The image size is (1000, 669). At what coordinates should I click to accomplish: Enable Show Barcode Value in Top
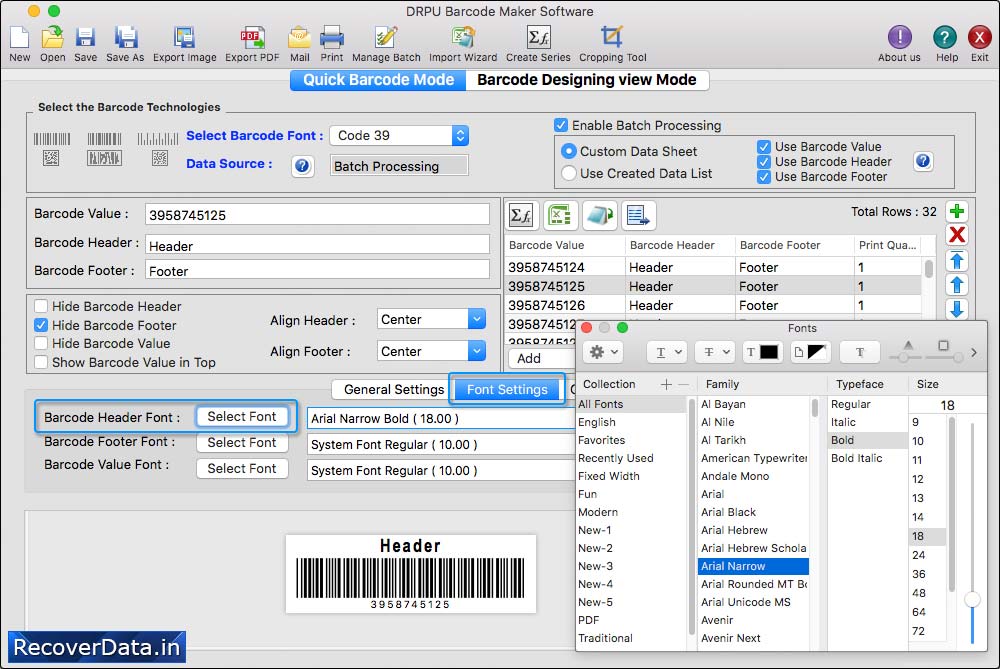[x=41, y=362]
